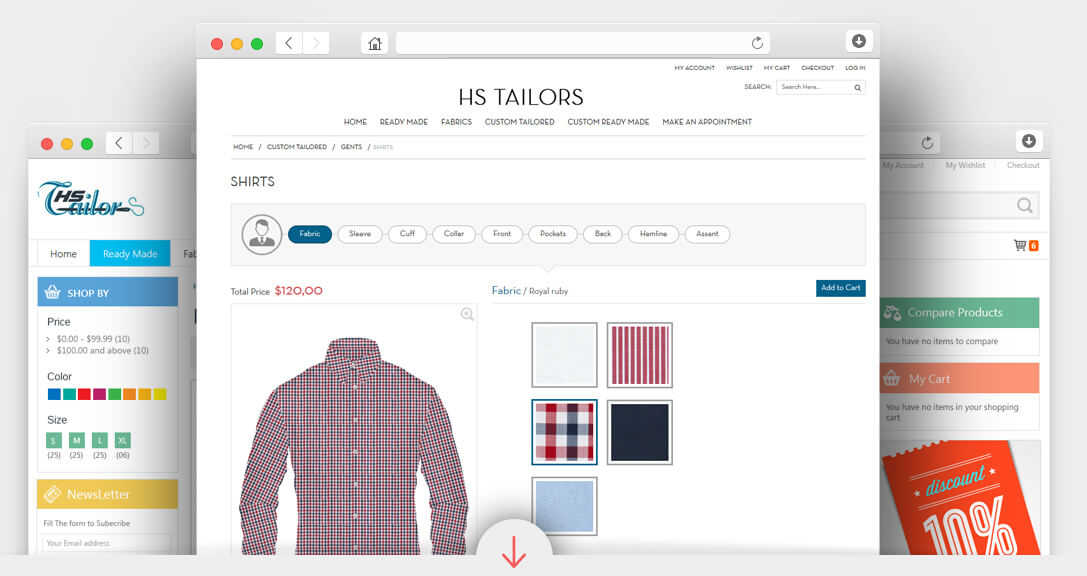This screenshot has width=1087, height=576.
Task: Zoom the shirt preview with the magnifier icon
Action: [467, 314]
